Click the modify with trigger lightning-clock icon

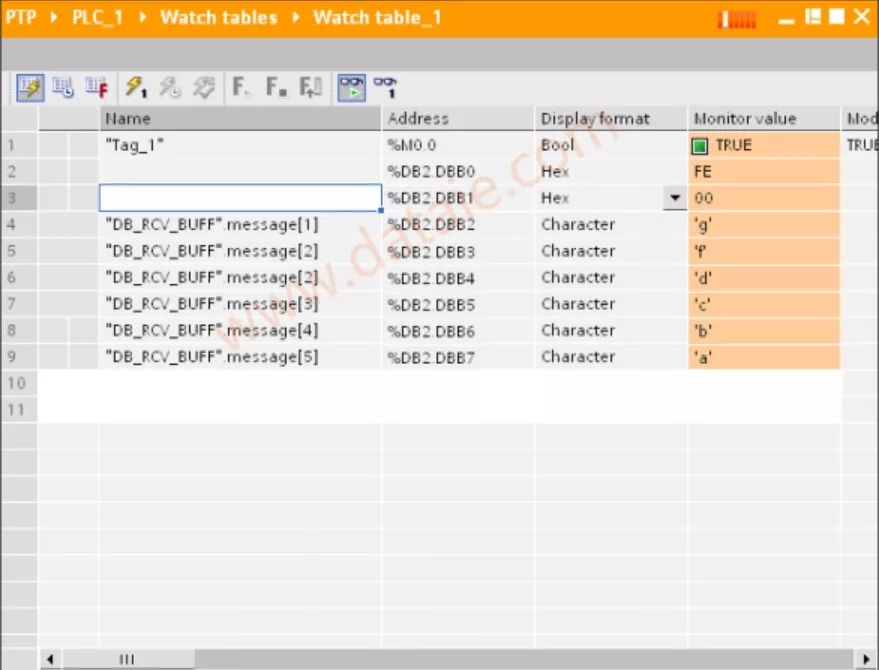(170, 87)
